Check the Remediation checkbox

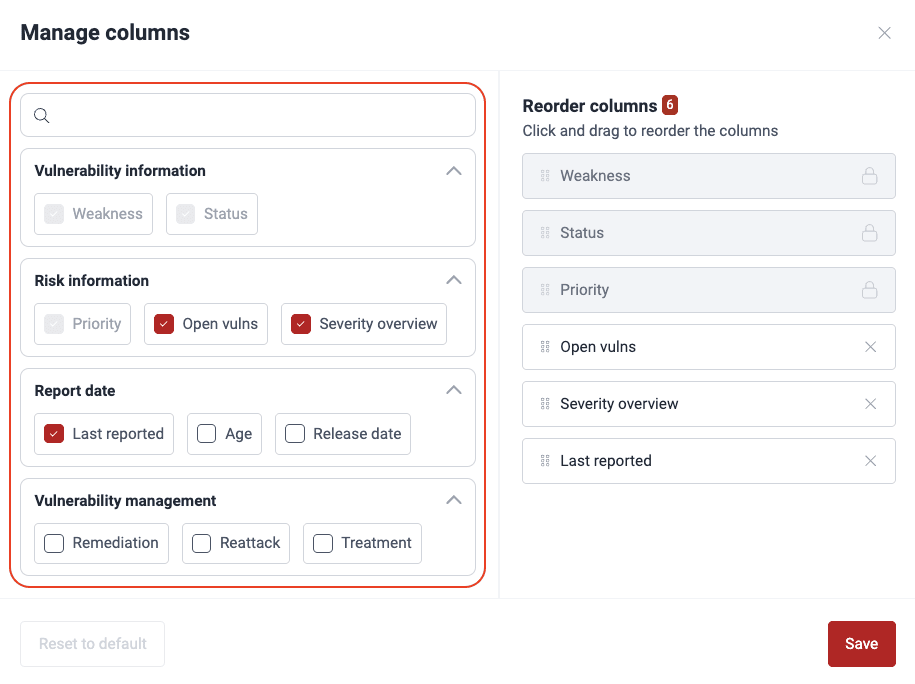click(x=53, y=543)
